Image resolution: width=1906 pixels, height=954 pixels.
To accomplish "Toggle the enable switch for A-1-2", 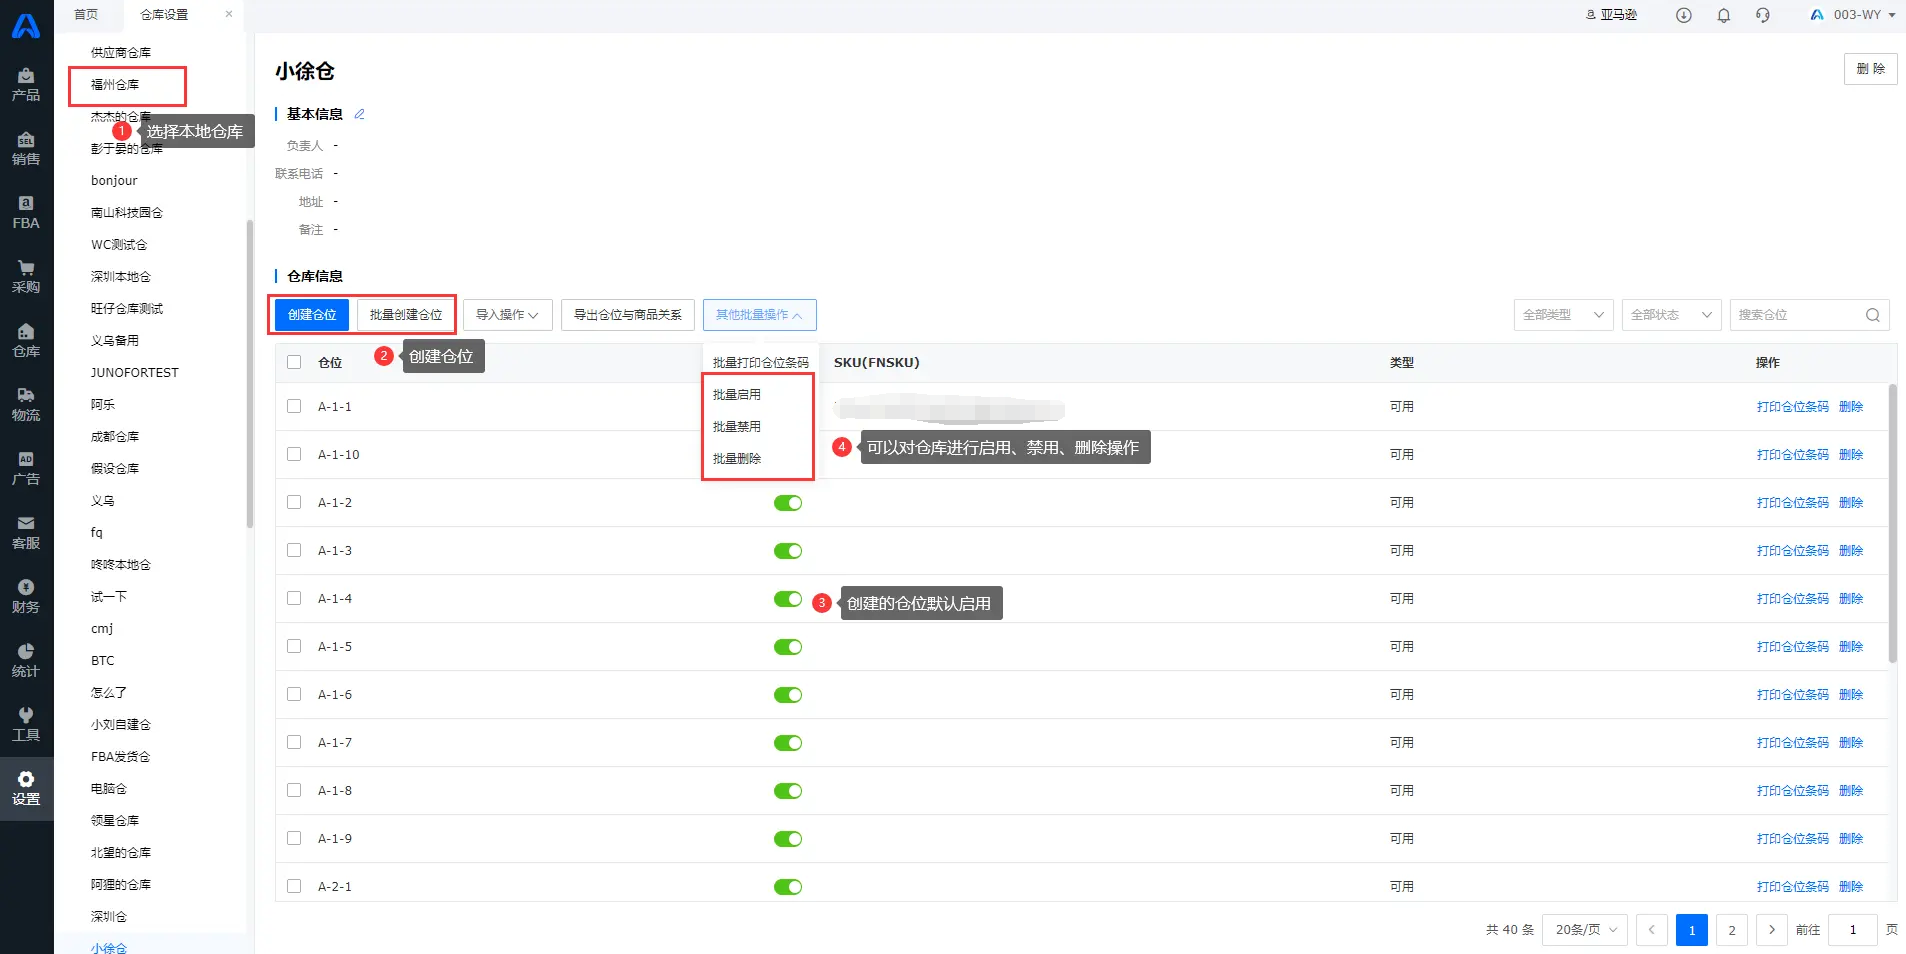I will tap(788, 503).
